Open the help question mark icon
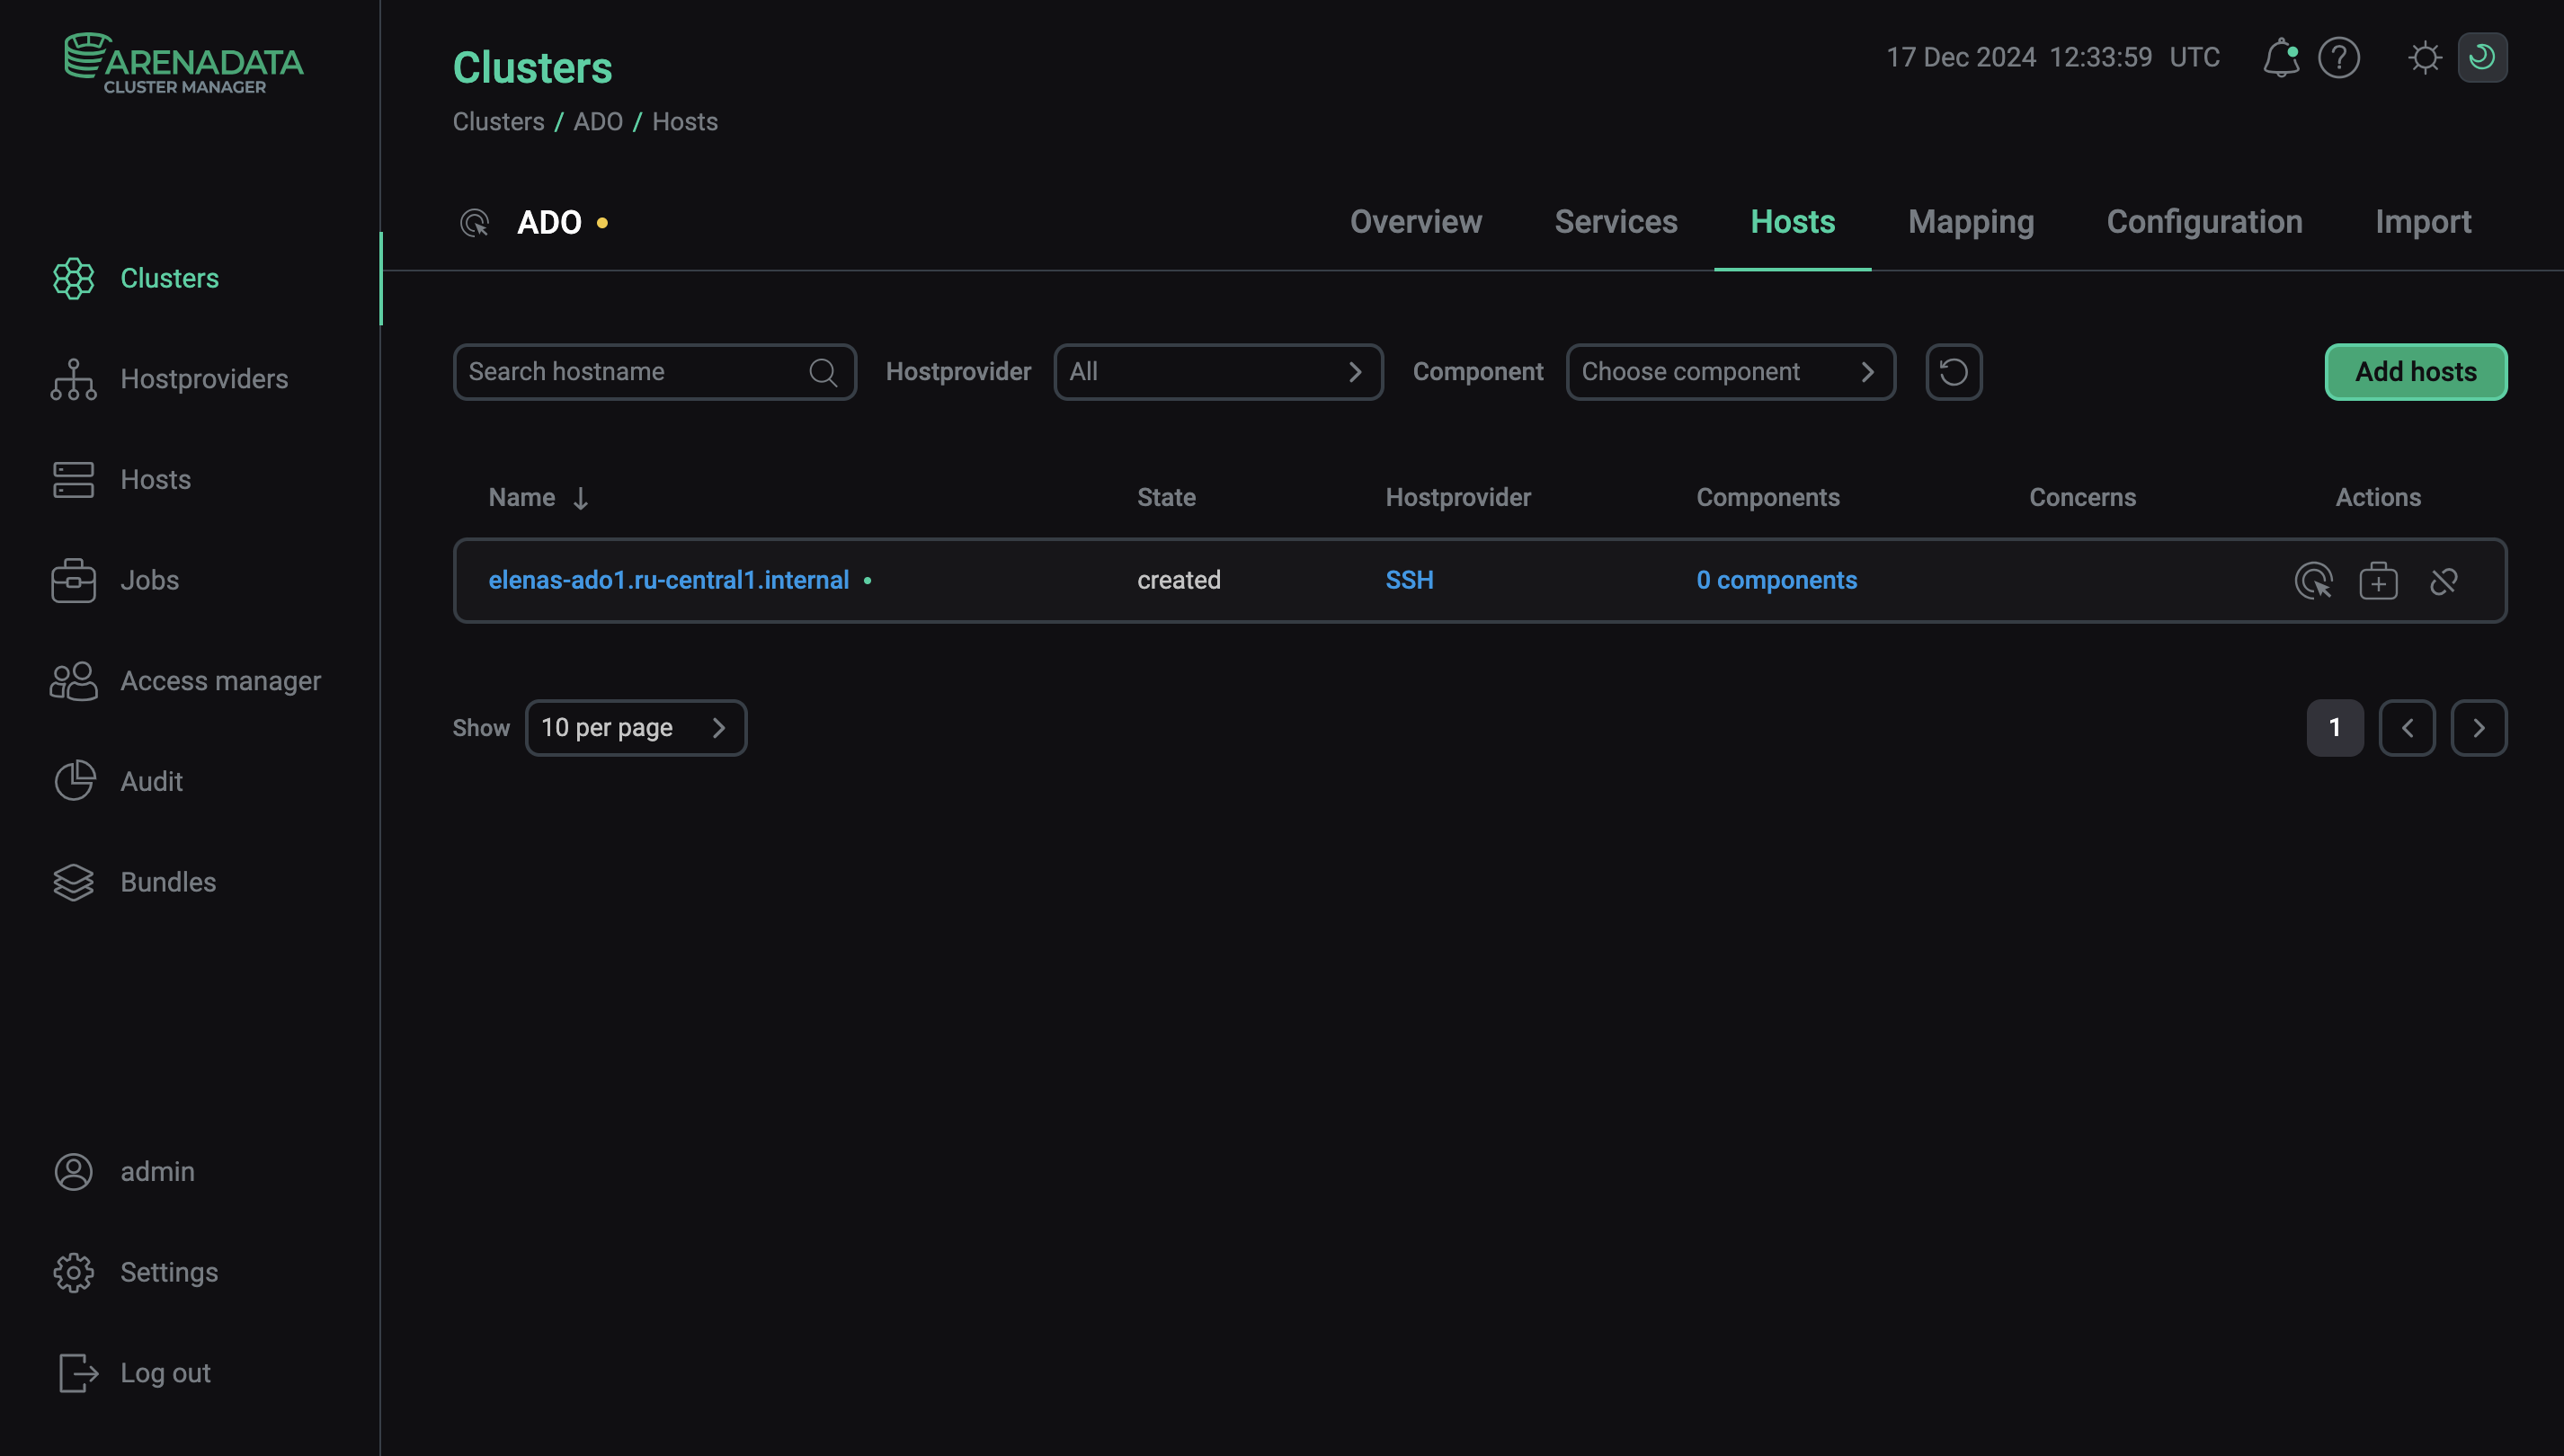 (x=2338, y=57)
